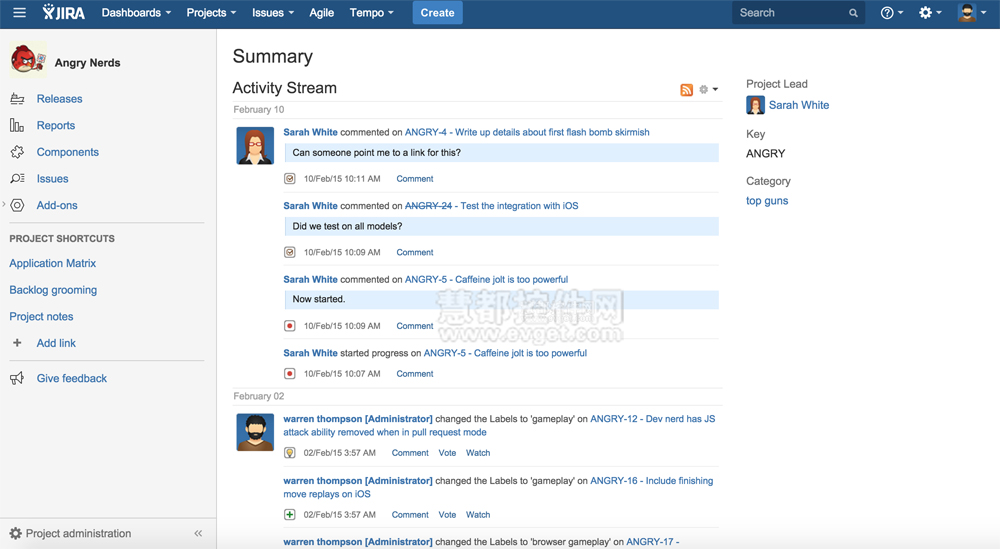Open Sarah White project lead profile link
1000x549 pixels.
coord(798,105)
